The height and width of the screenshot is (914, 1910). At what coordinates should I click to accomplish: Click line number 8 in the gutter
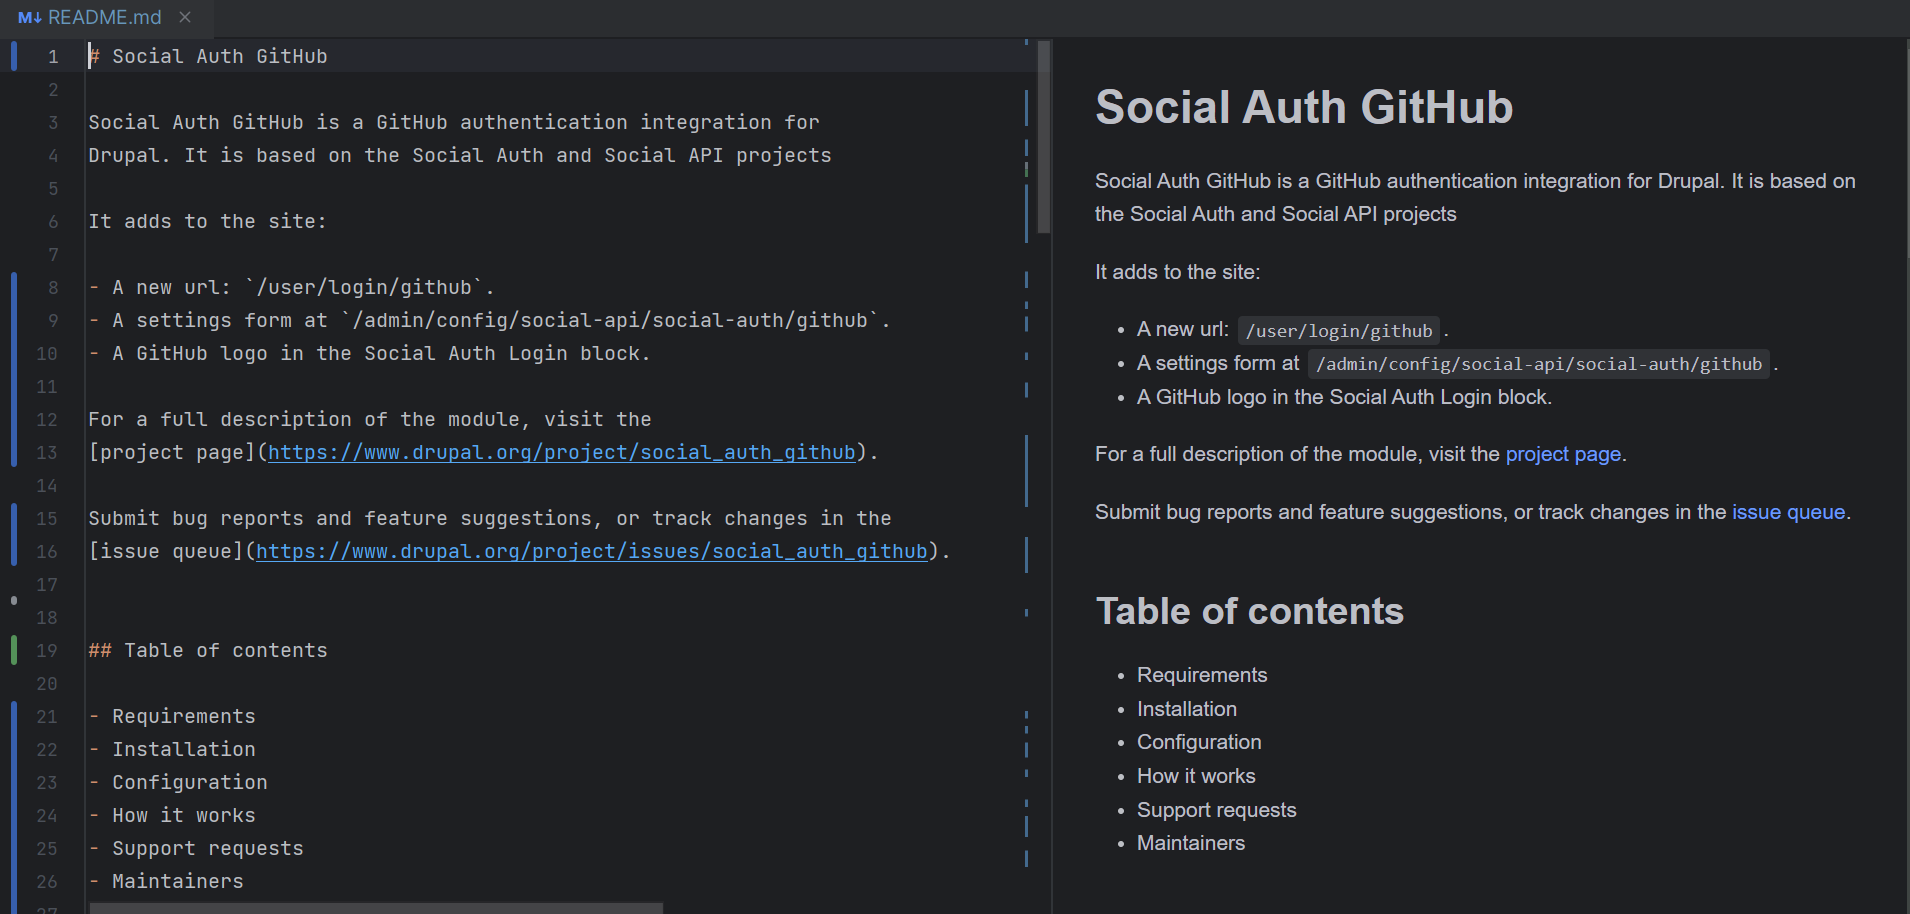(53, 287)
